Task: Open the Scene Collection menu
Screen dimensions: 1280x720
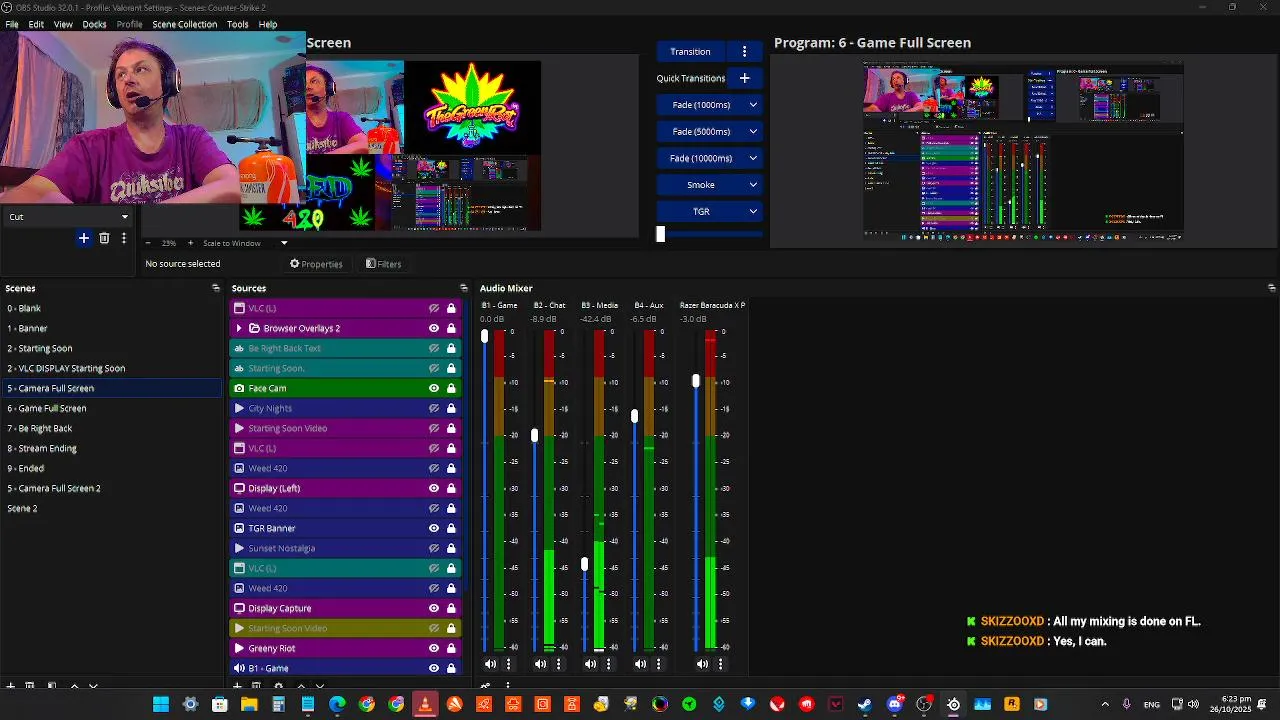Action: tap(184, 24)
